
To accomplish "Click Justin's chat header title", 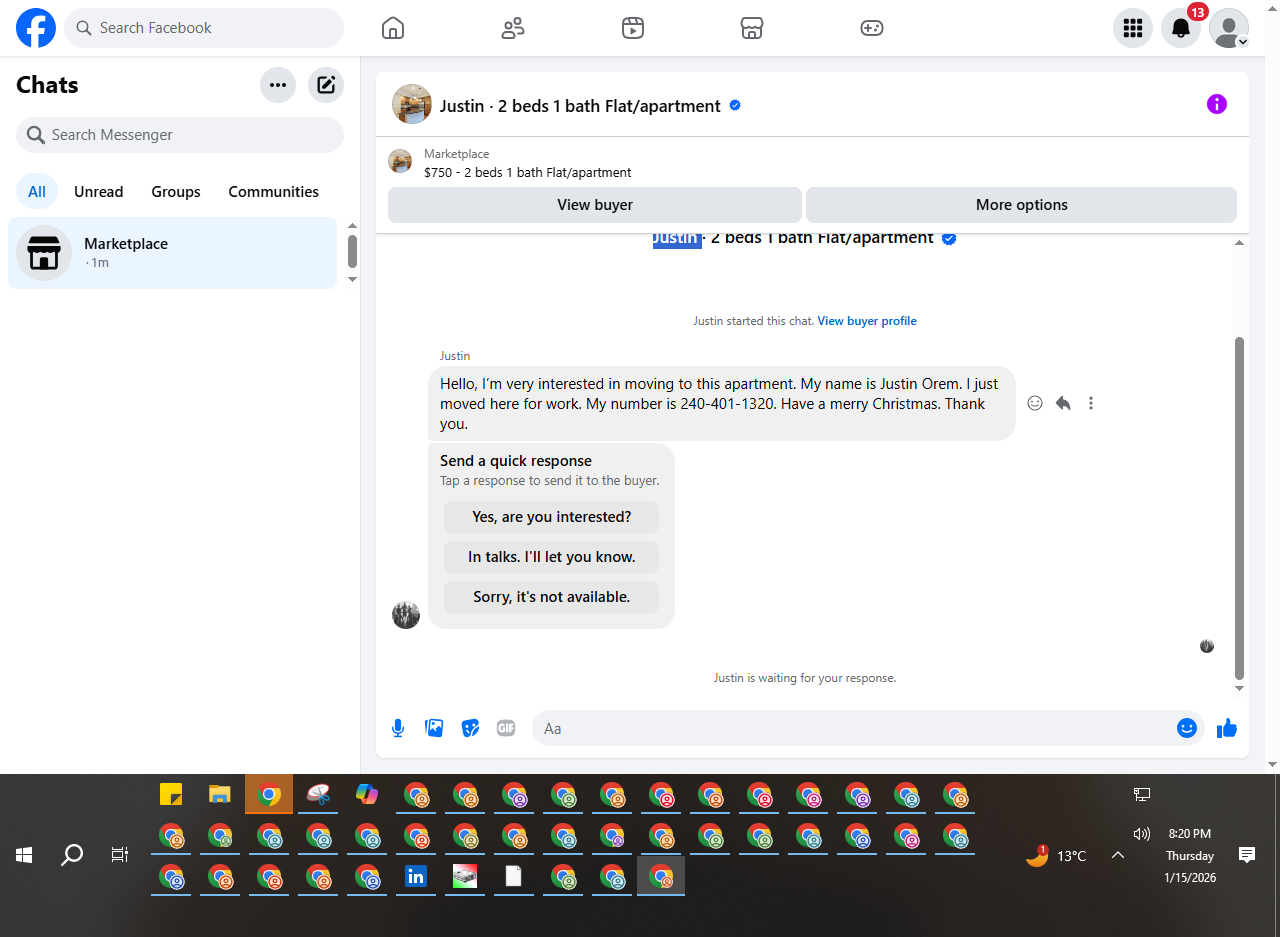I will tap(580, 106).
